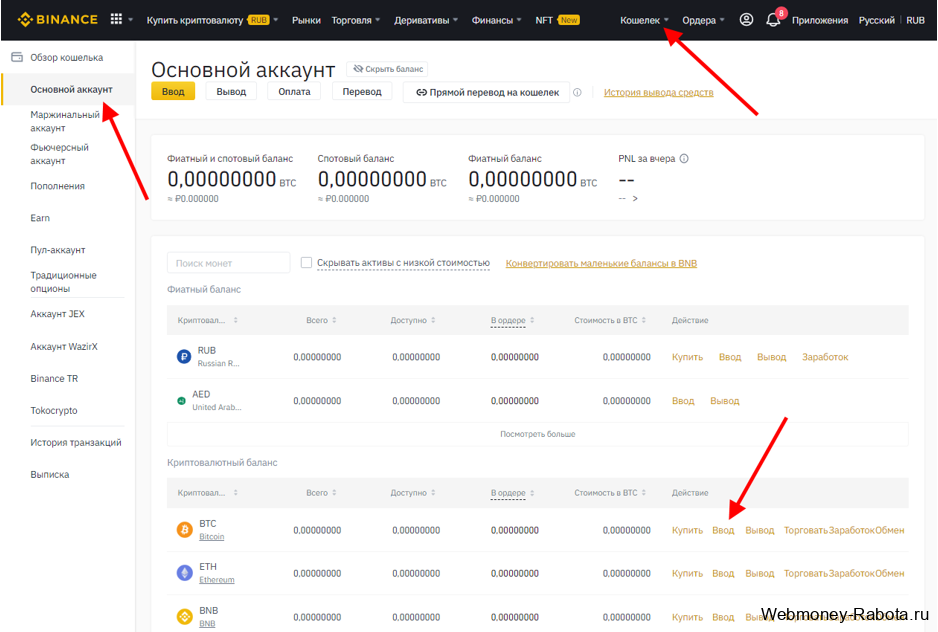Click Обмен link in BTC row
The height and width of the screenshot is (632, 938).
pyautogui.click(x=890, y=530)
